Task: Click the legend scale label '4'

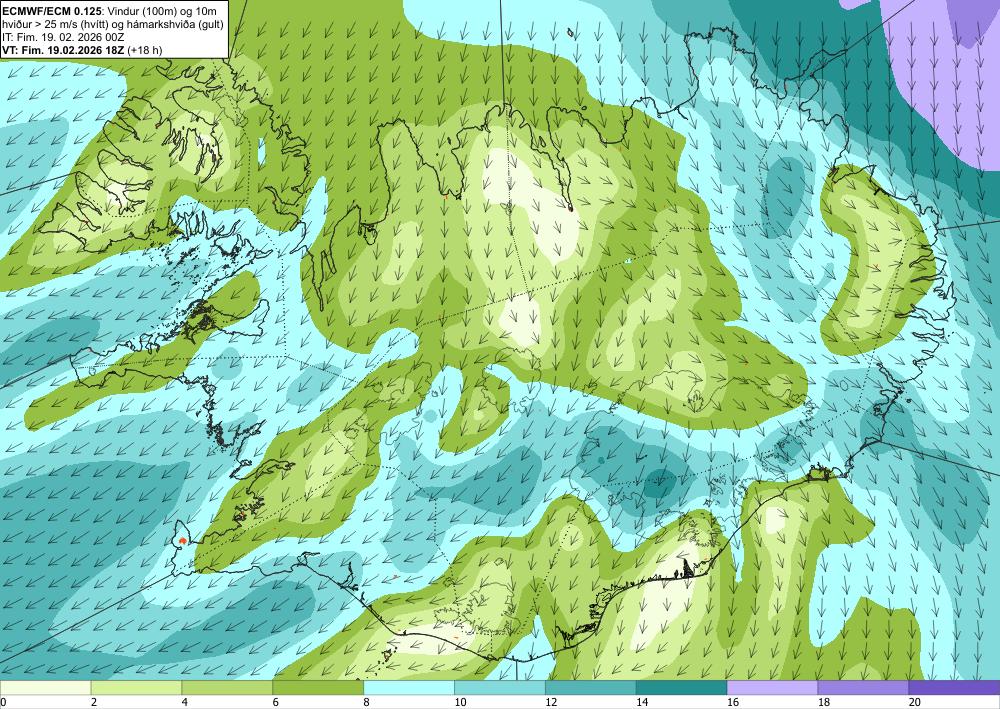Action: 185,703
